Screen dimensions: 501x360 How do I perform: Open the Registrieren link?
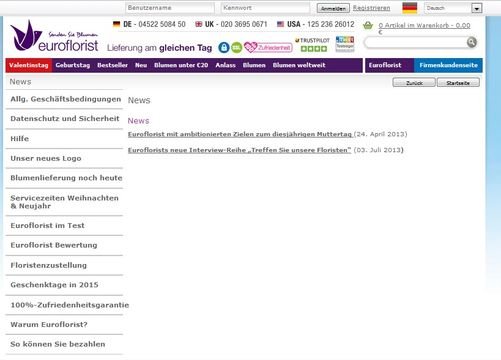[x=371, y=8]
